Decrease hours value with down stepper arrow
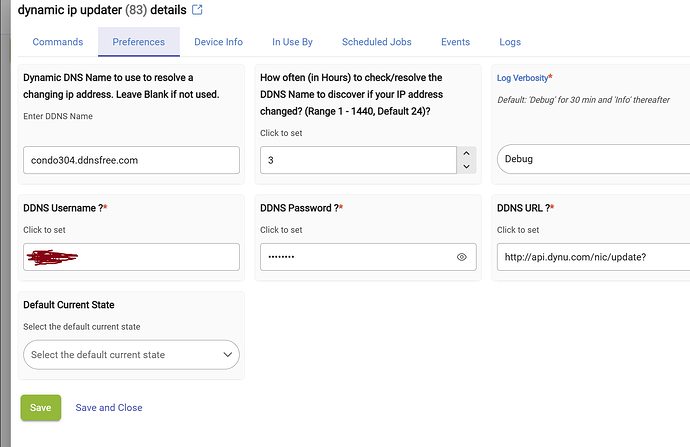The width and height of the screenshot is (690, 447). [465, 166]
